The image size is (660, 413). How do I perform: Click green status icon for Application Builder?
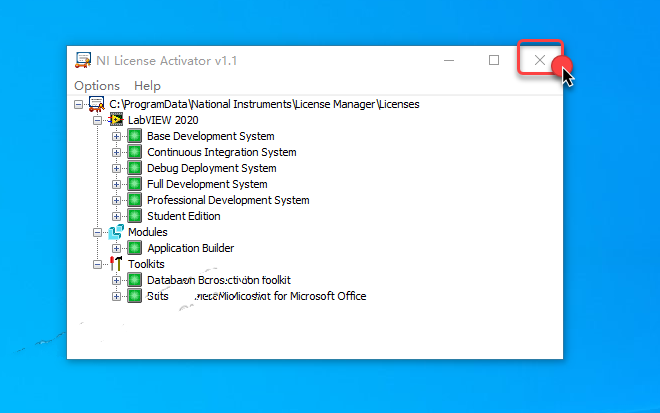pos(135,248)
